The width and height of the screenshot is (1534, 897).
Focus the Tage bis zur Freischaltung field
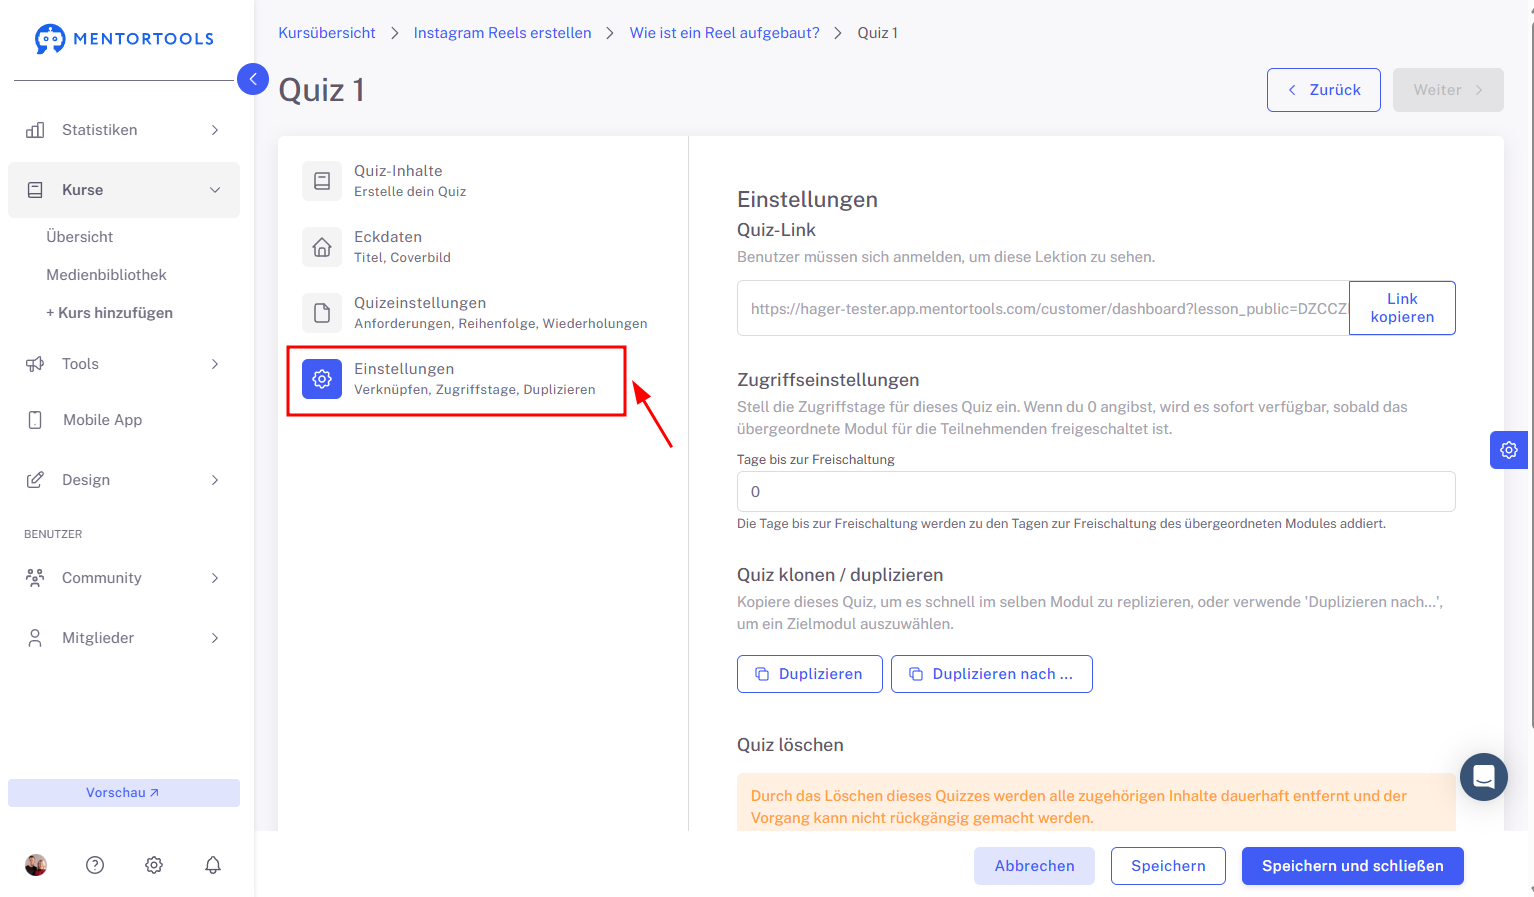coord(1096,492)
